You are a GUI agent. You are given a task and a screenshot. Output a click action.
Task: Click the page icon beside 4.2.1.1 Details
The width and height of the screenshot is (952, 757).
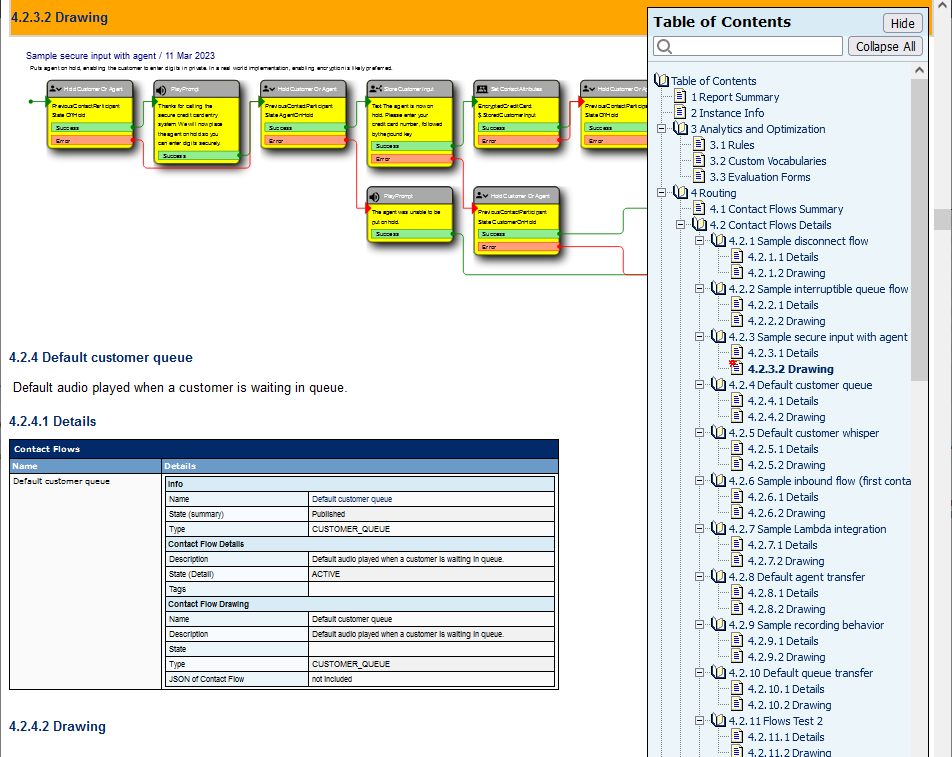737,256
